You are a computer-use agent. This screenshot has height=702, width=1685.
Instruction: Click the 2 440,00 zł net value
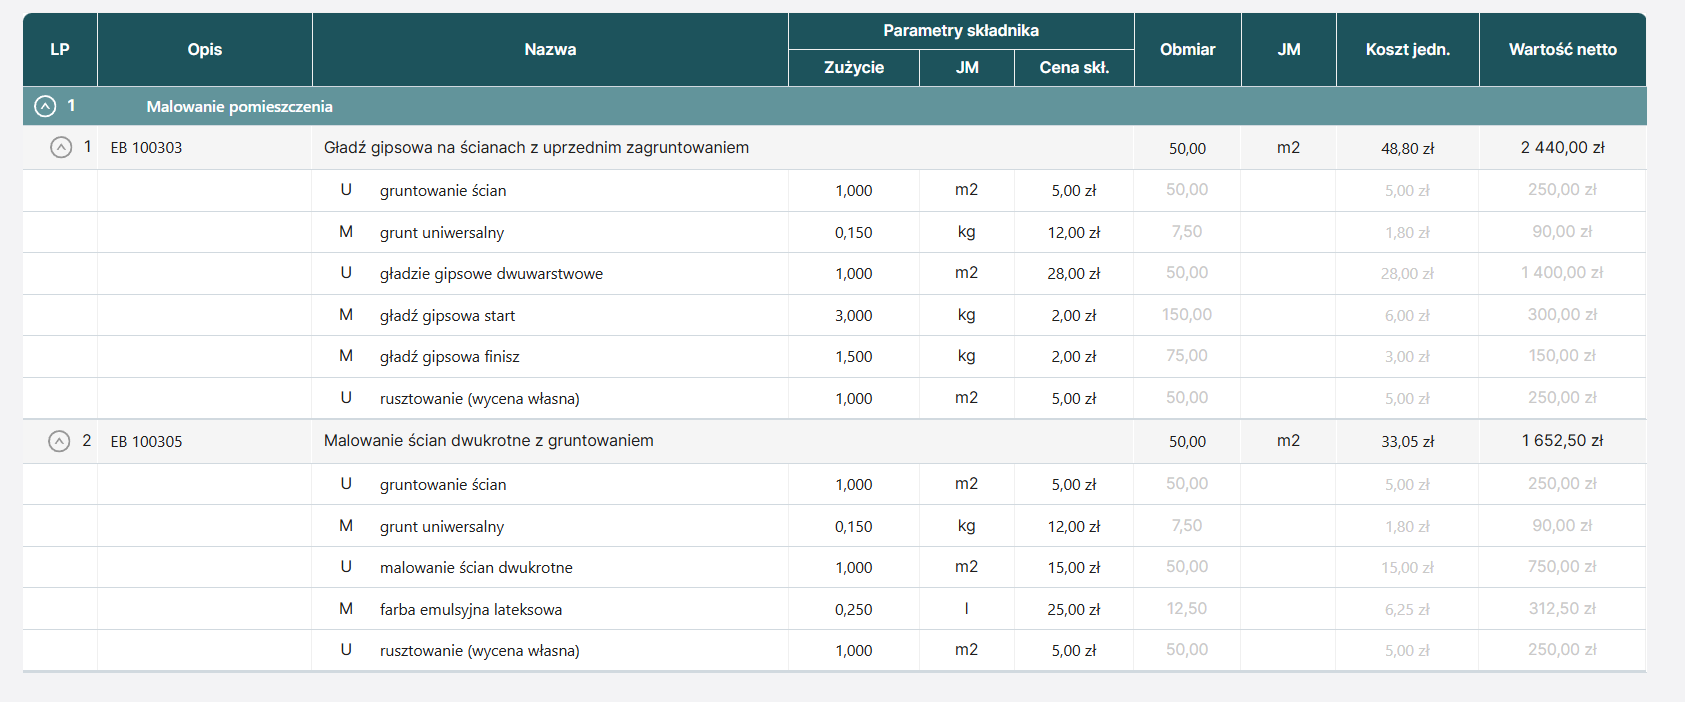pyautogui.click(x=1562, y=148)
